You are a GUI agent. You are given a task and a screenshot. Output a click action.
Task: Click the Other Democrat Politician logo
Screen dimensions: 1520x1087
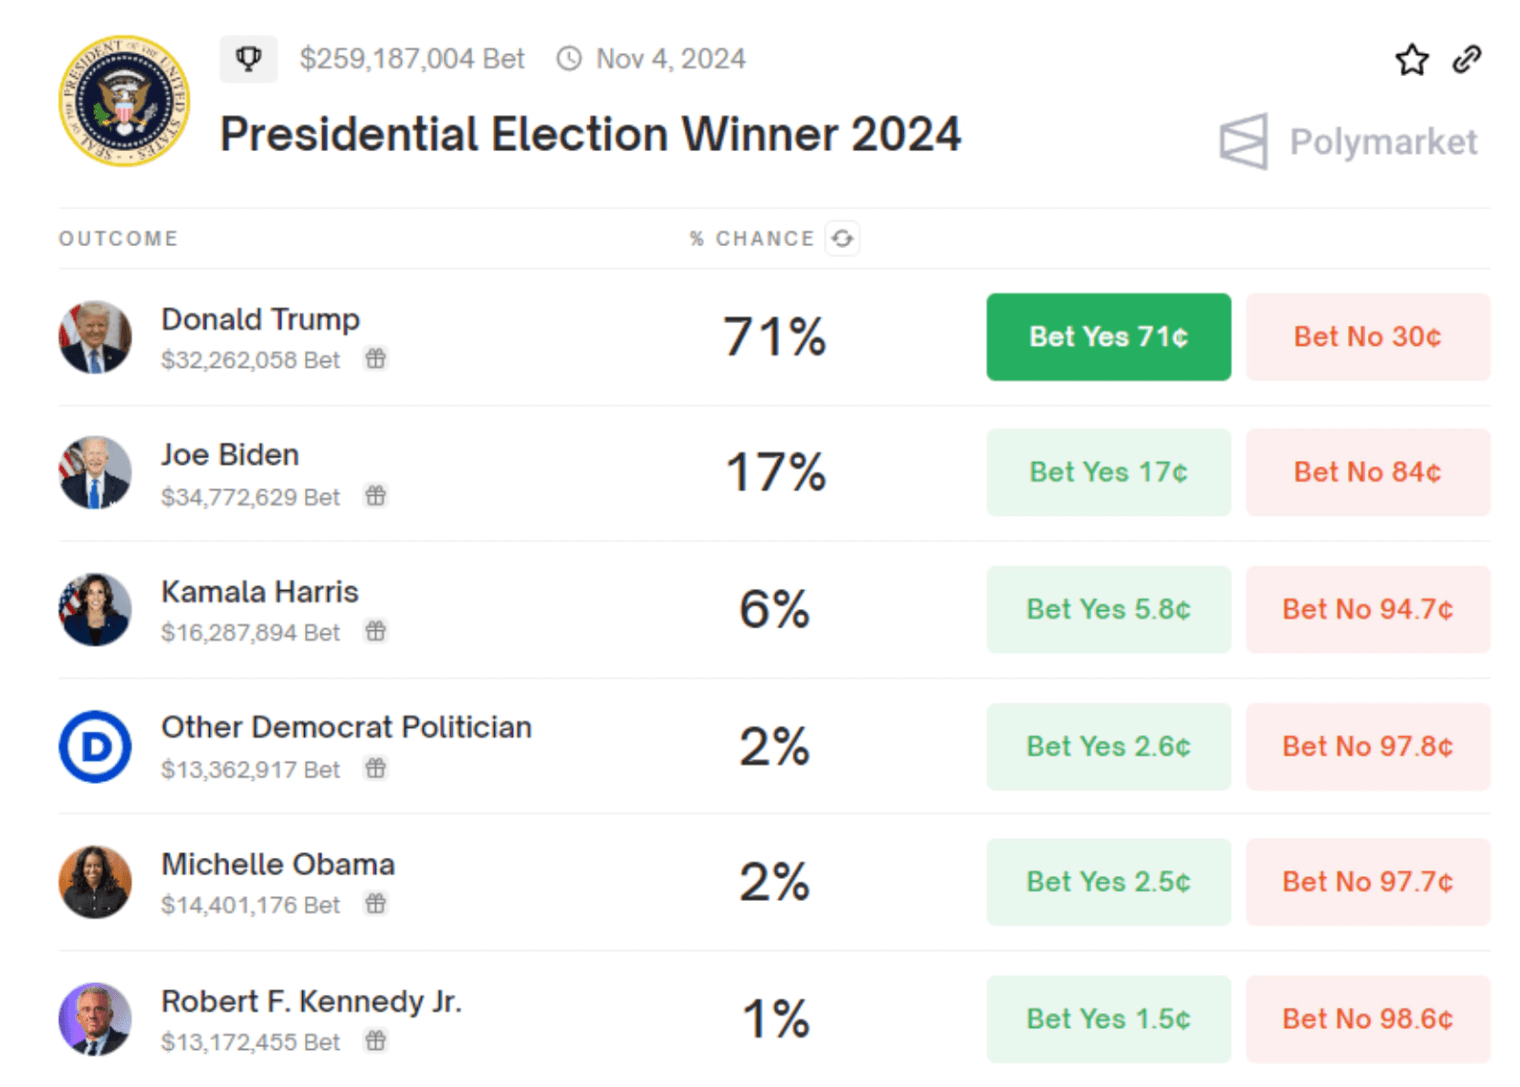pyautogui.click(x=95, y=747)
